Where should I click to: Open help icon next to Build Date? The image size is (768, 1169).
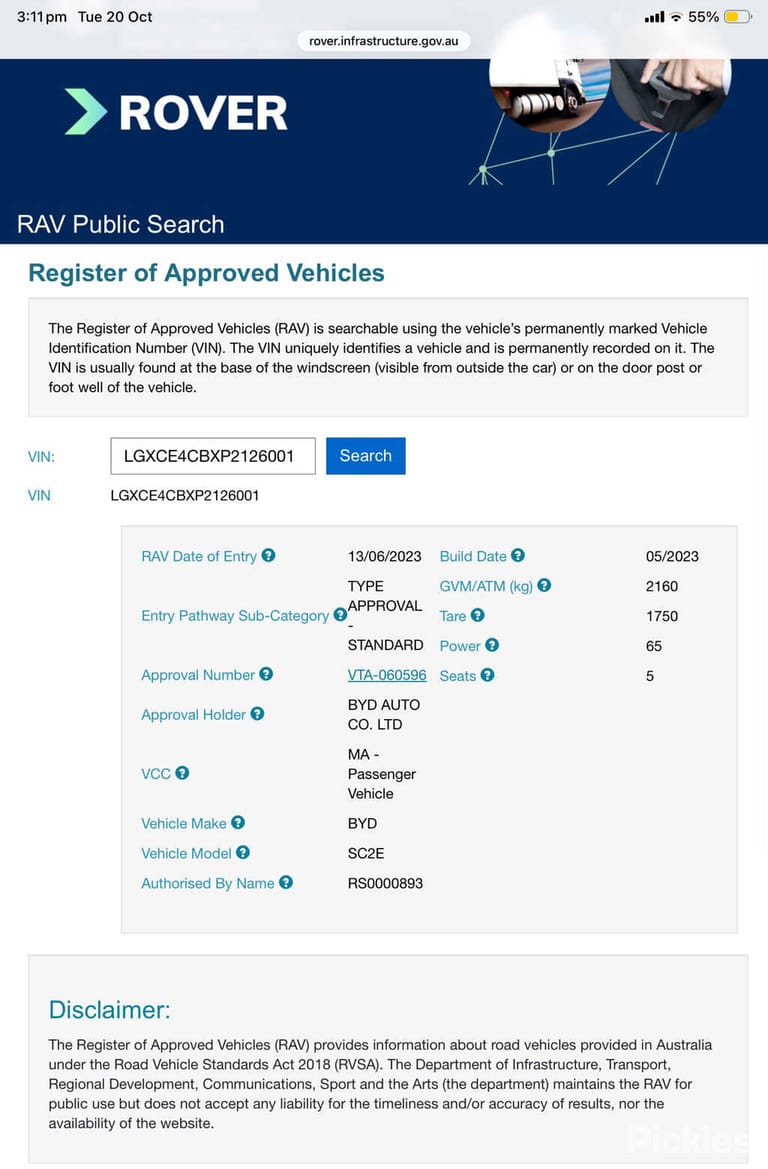(518, 555)
